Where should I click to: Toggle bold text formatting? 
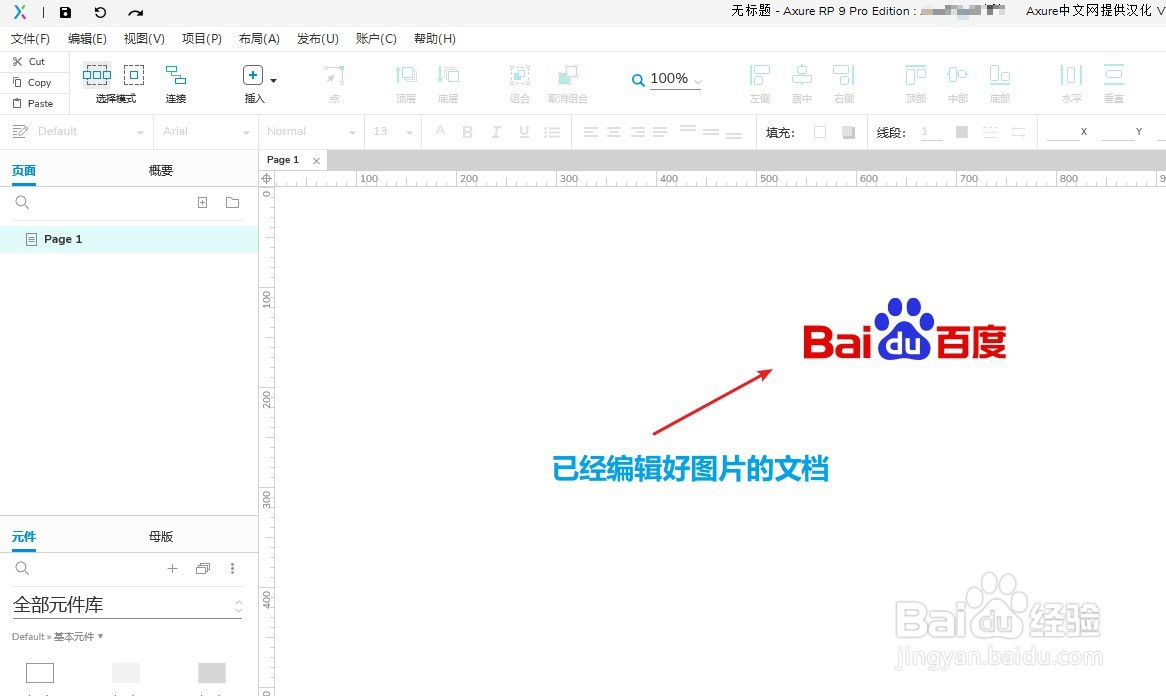(x=467, y=132)
